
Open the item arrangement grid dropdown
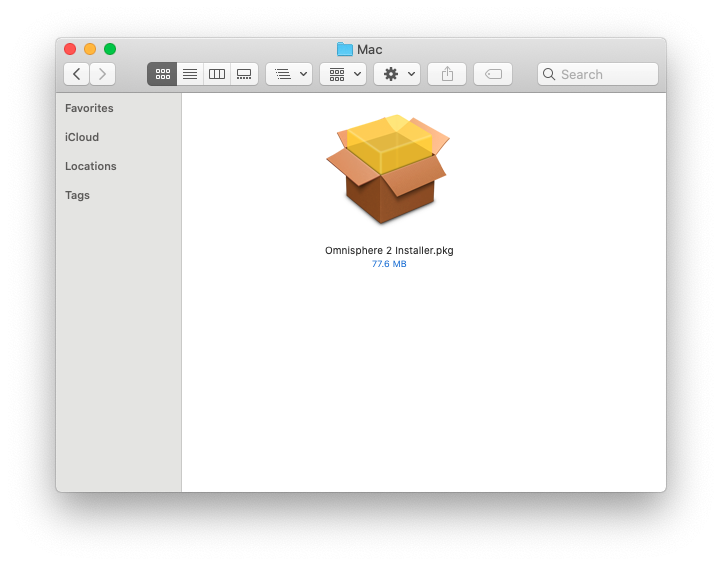pos(343,74)
